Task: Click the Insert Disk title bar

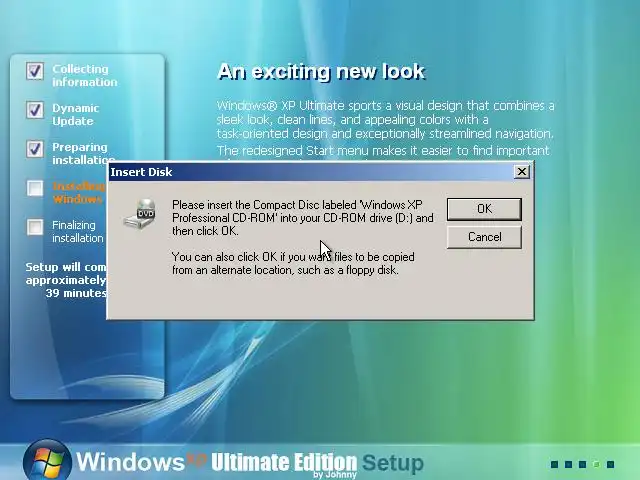Action: (x=320, y=172)
